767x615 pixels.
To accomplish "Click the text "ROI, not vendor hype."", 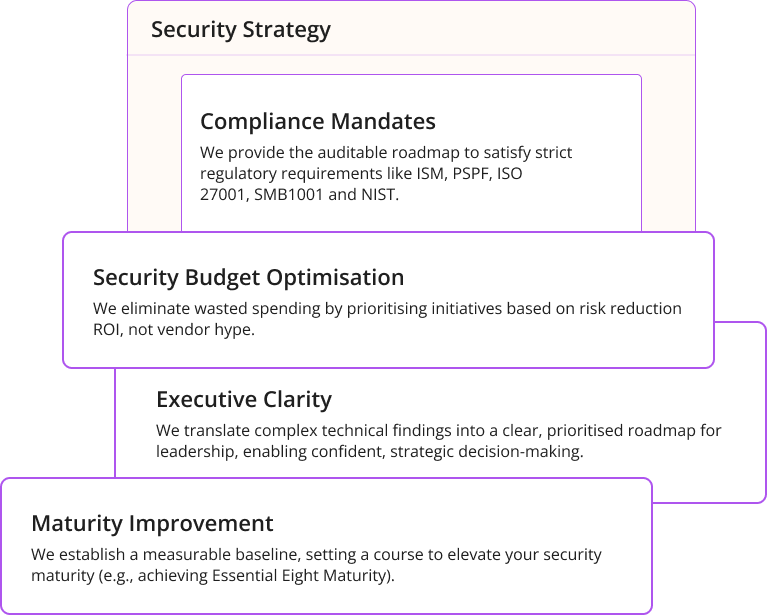I will [174, 330].
